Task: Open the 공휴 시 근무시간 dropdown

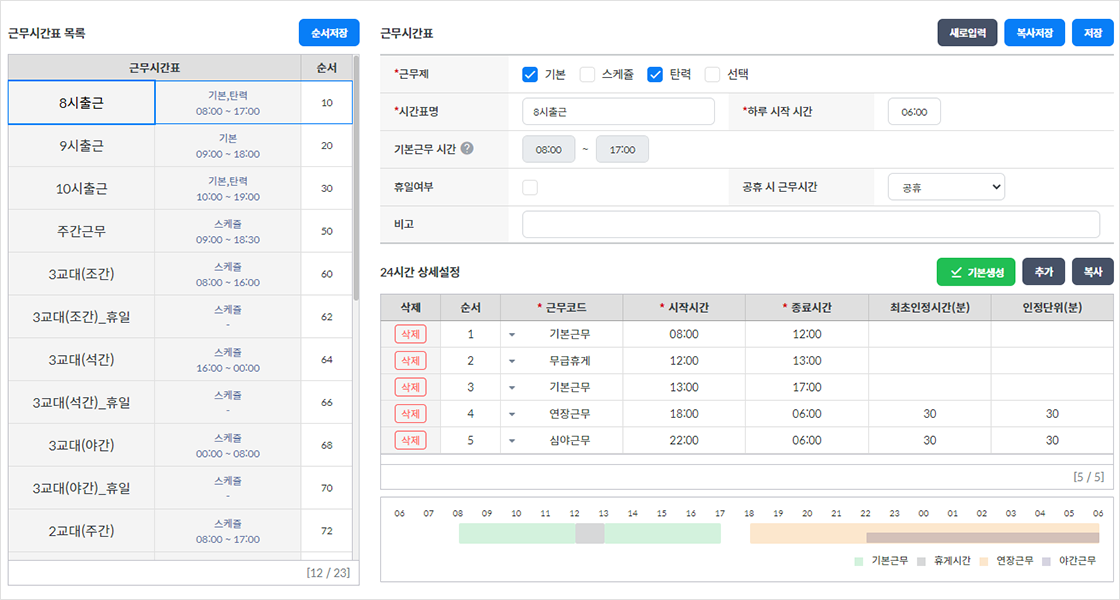Action: pos(946,187)
